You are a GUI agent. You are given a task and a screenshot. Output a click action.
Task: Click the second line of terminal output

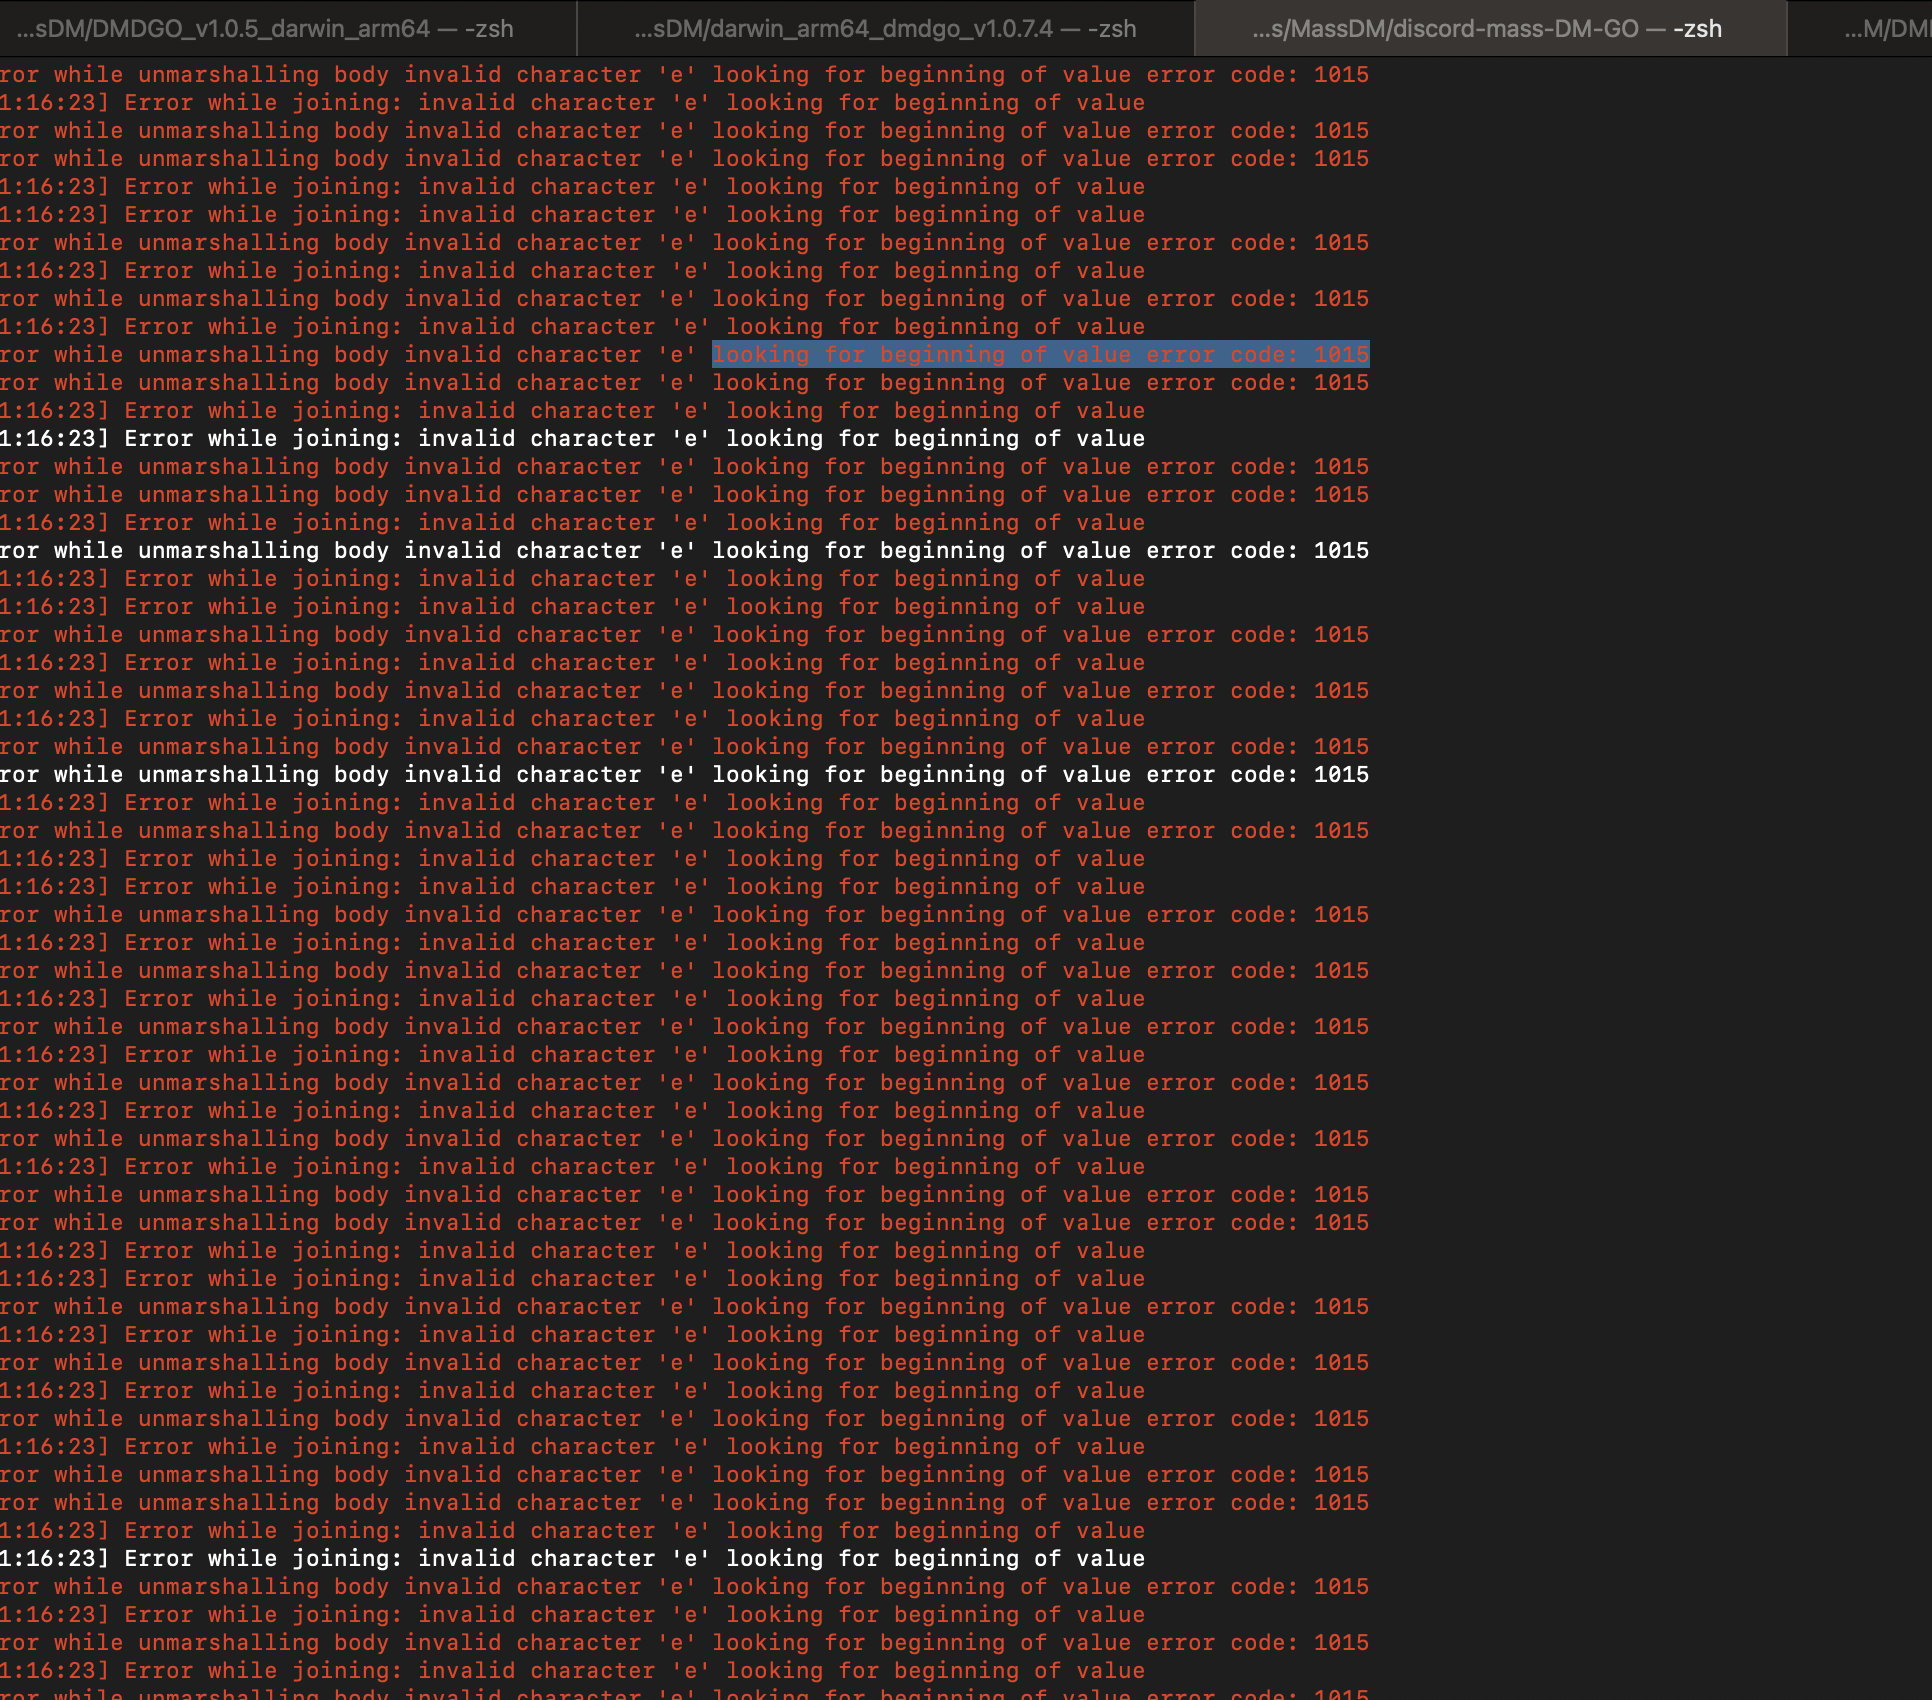[572, 103]
